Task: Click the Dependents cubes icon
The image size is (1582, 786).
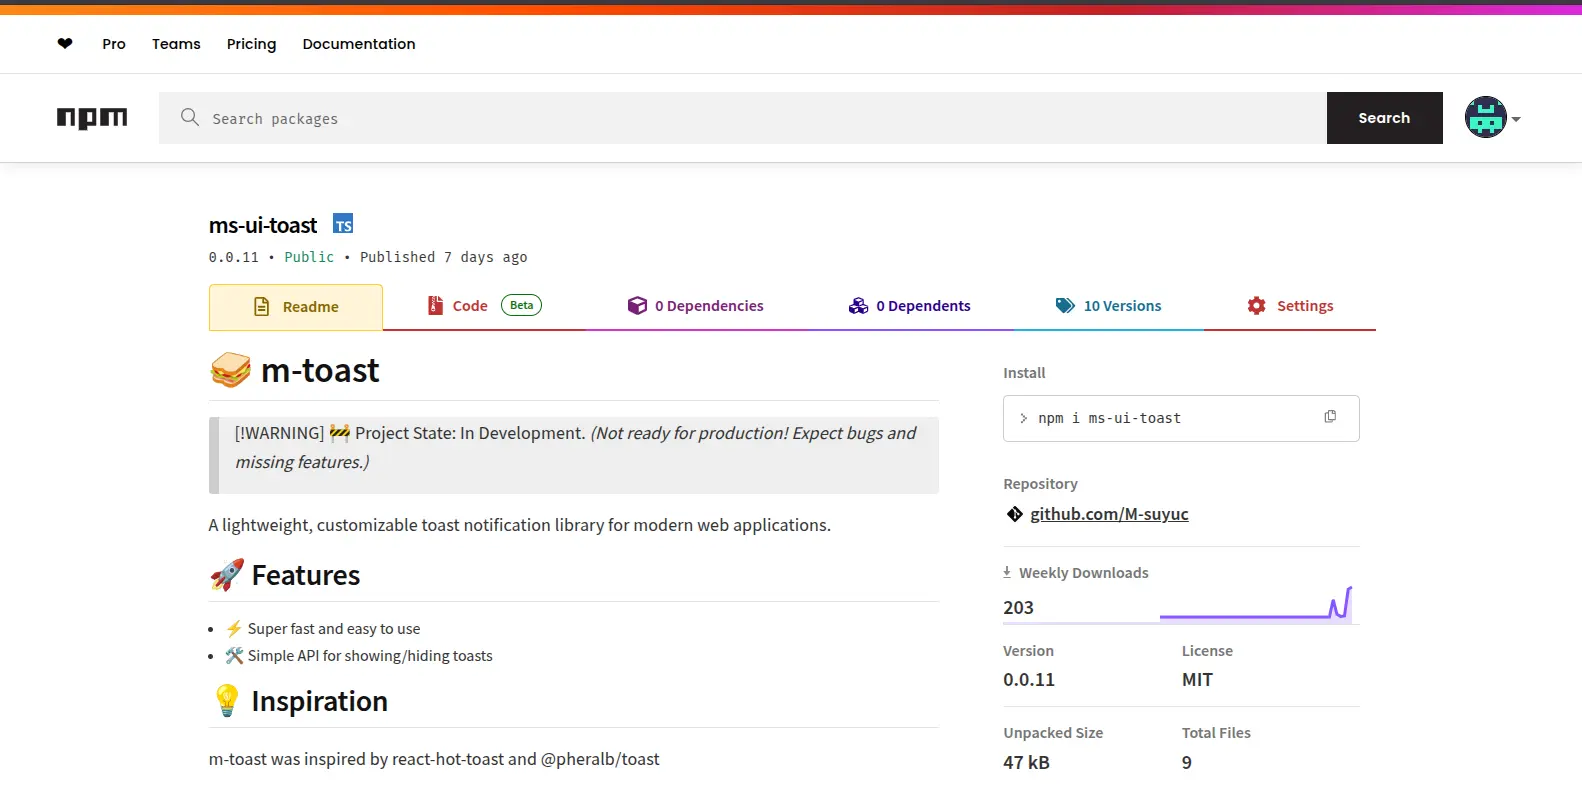Action: (x=858, y=305)
